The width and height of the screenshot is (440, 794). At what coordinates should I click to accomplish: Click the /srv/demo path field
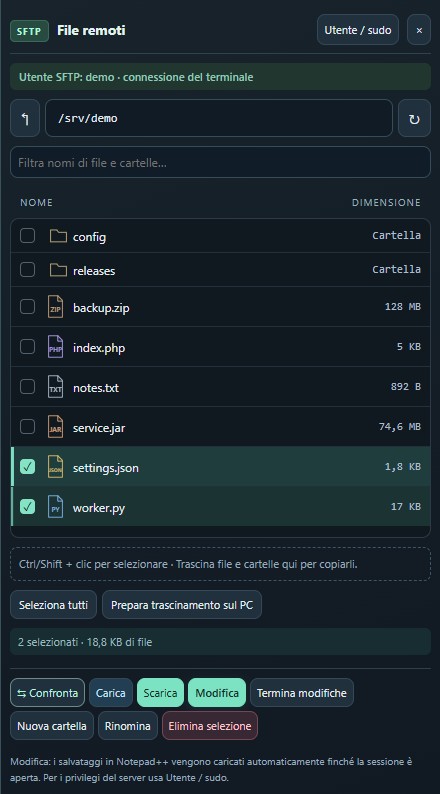[x=219, y=118]
